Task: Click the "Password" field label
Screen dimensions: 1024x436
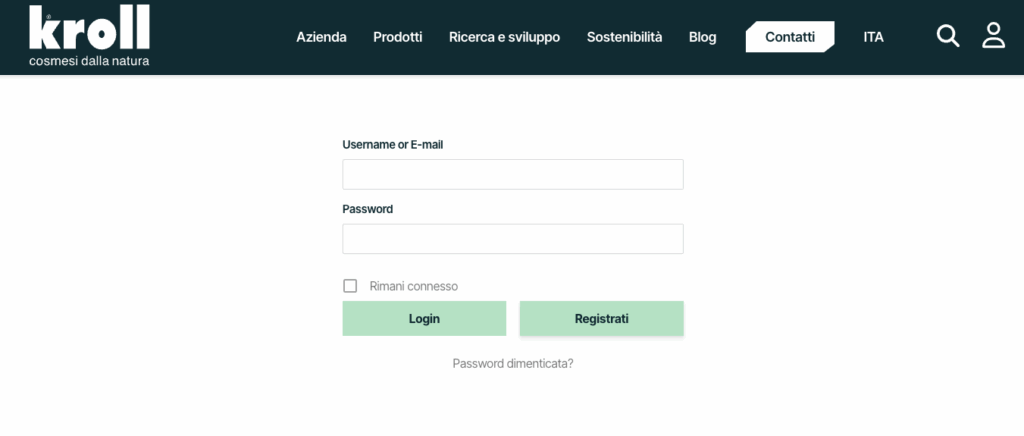Action: (x=367, y=209)
